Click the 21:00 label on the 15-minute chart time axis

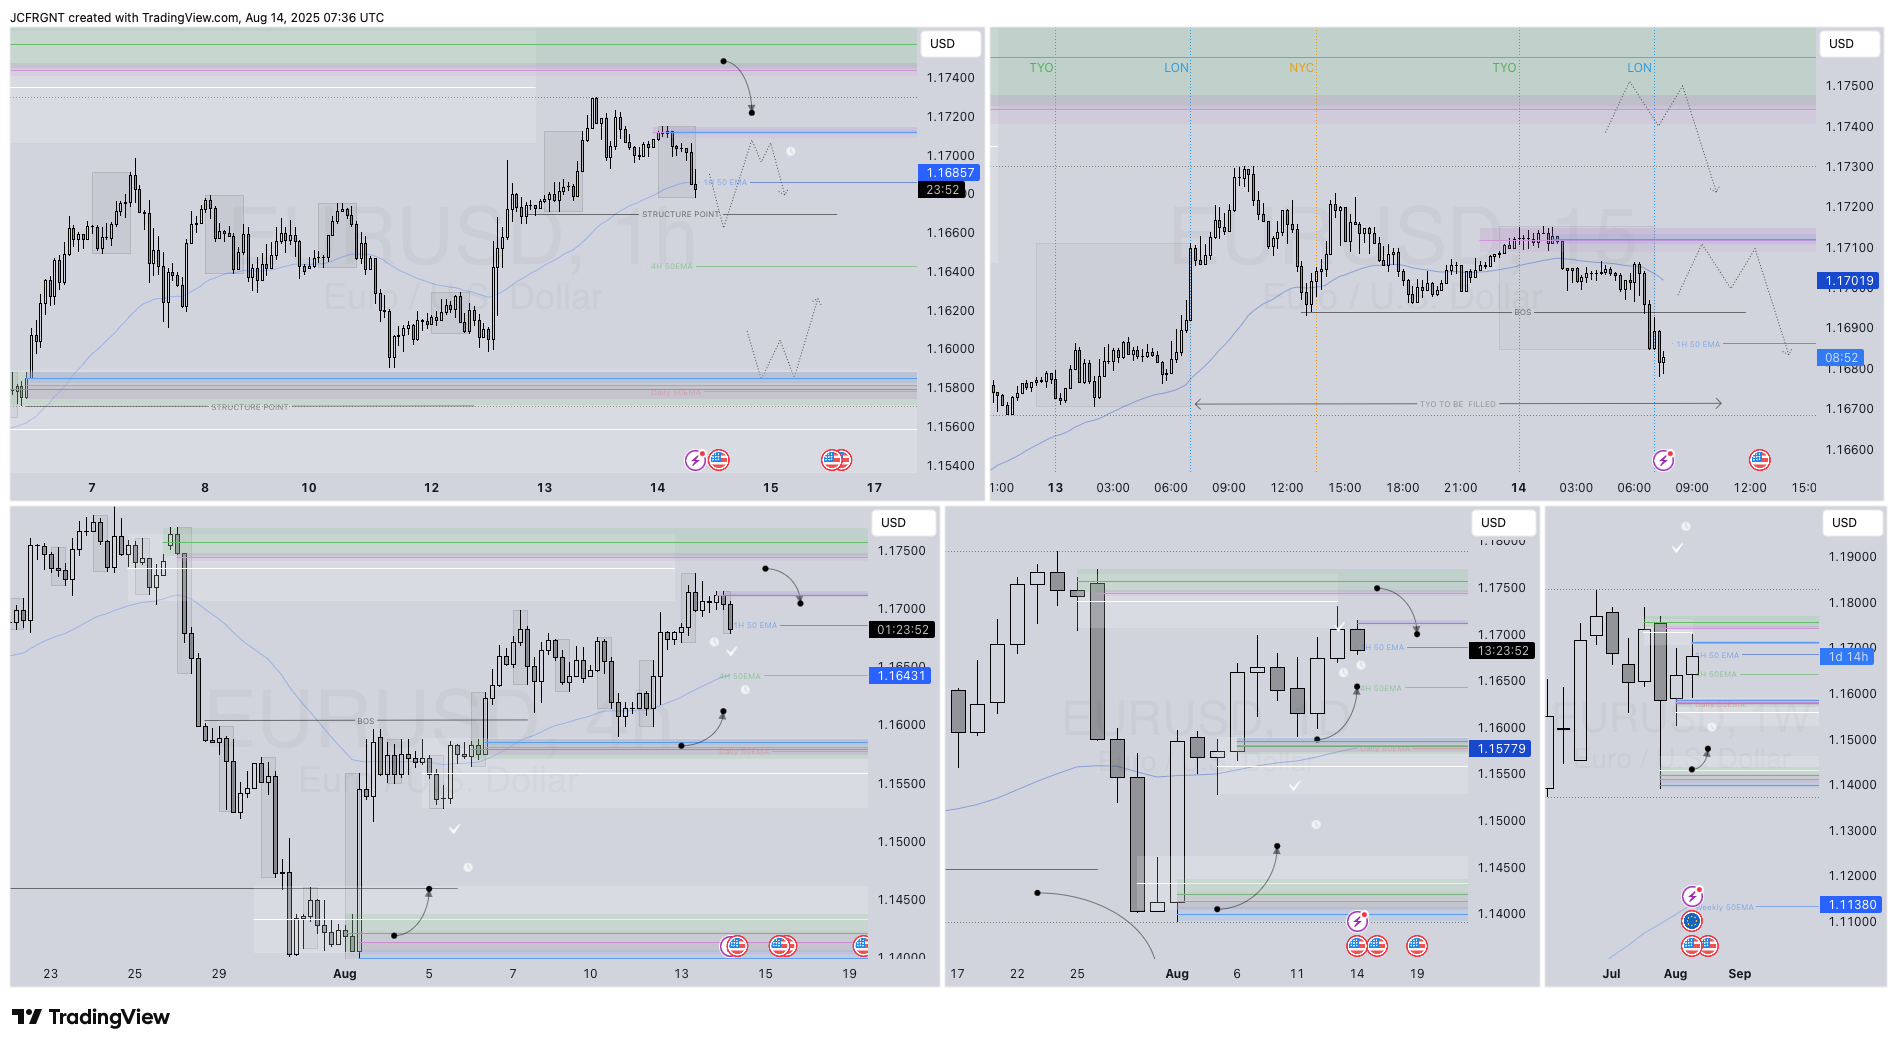click(1460, 488)
